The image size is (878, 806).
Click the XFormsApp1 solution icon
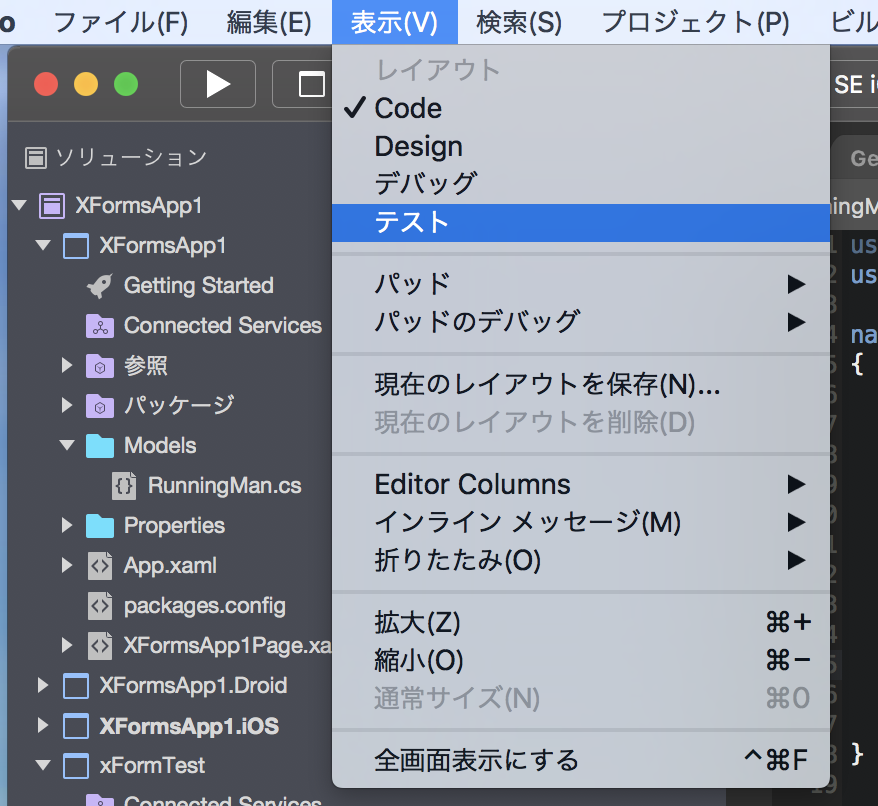point(52,206)
